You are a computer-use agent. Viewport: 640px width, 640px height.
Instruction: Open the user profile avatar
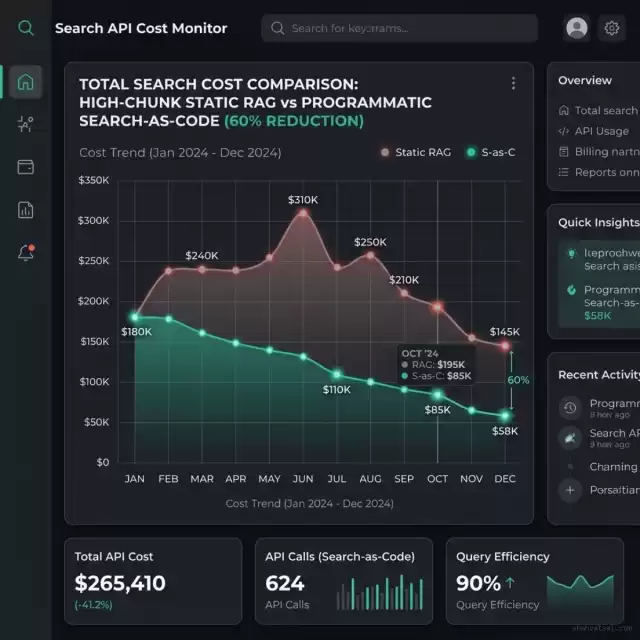(x=577, y=28)
